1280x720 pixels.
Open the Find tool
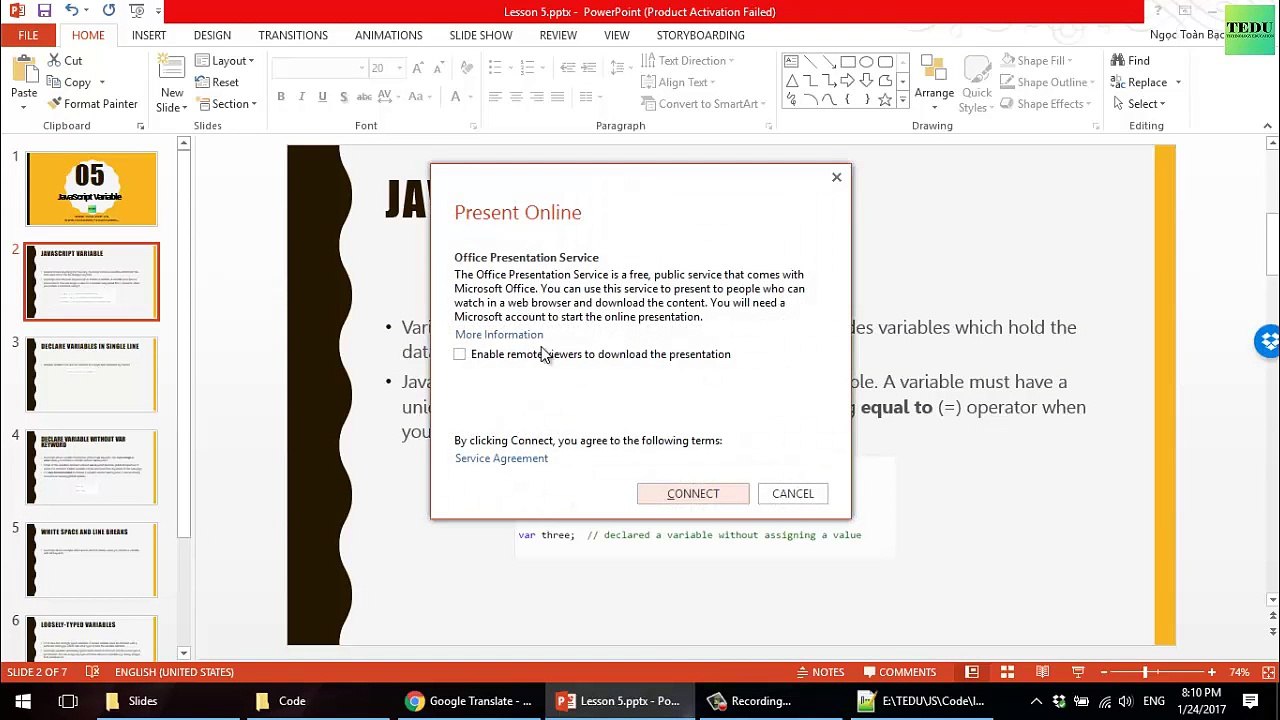click(x=1131, y=61)
